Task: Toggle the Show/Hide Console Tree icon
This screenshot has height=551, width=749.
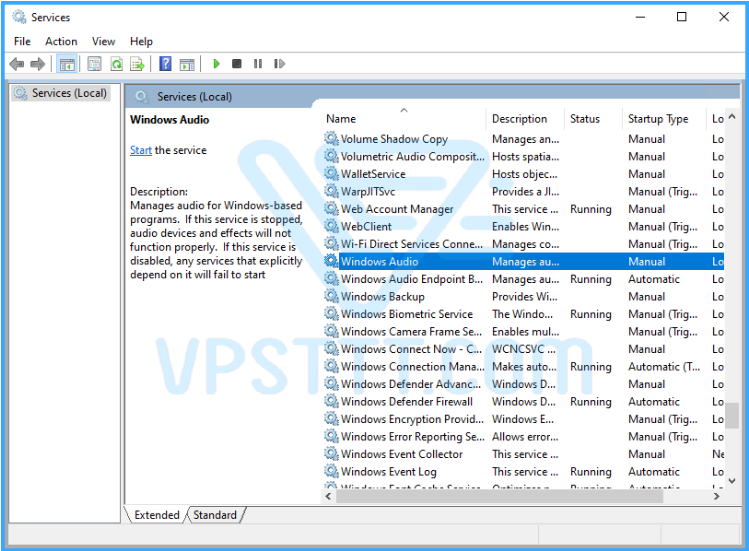Action: coord(67,64)
